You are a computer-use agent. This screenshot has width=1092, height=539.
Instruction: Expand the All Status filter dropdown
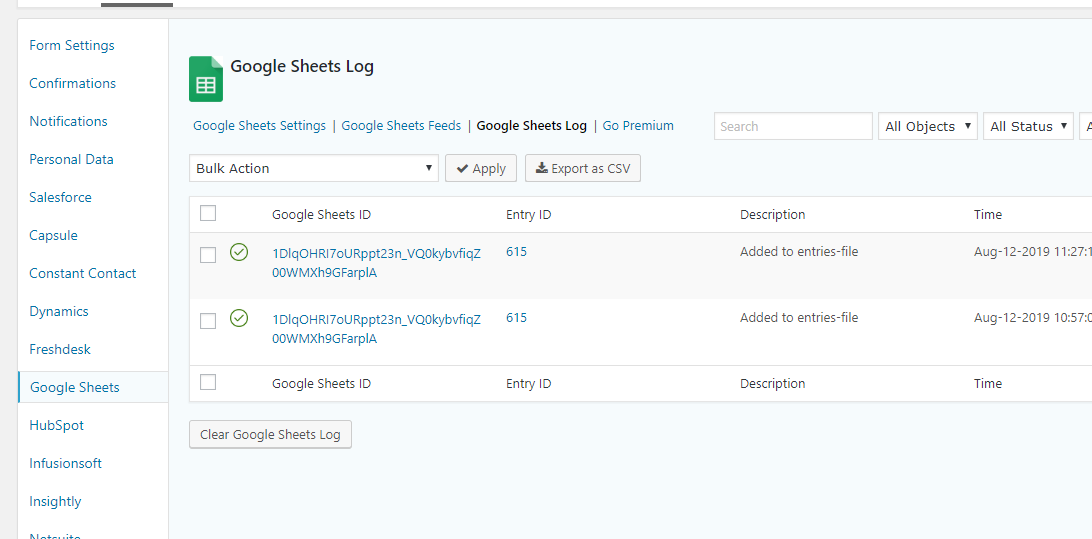pos(1028,126)
